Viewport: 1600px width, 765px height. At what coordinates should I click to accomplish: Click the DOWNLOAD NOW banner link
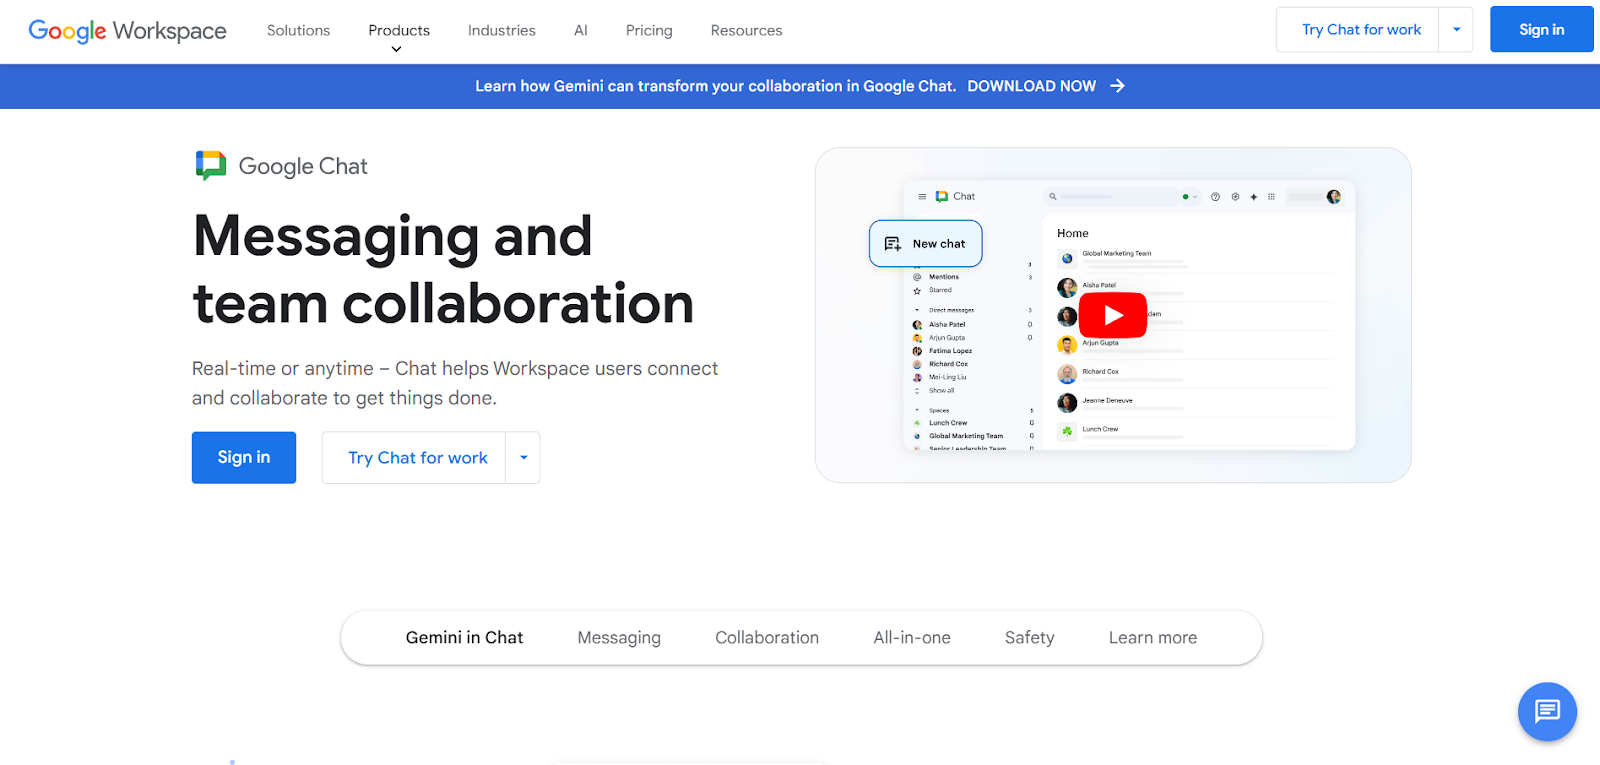click(x=1031, y=86)
